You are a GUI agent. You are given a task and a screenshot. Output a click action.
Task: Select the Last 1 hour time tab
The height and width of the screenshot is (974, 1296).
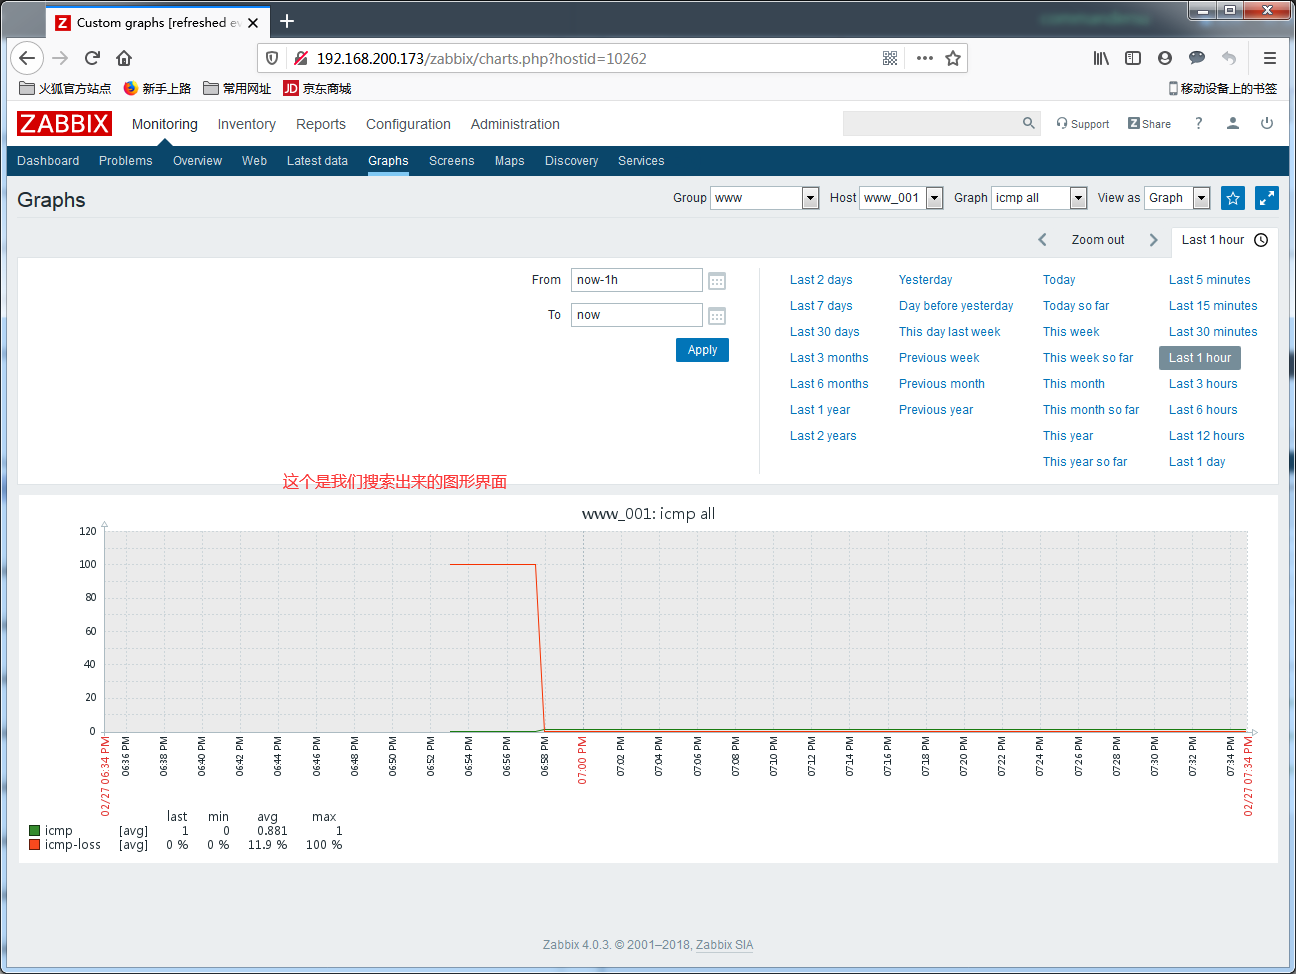(x=1224, y=240)
